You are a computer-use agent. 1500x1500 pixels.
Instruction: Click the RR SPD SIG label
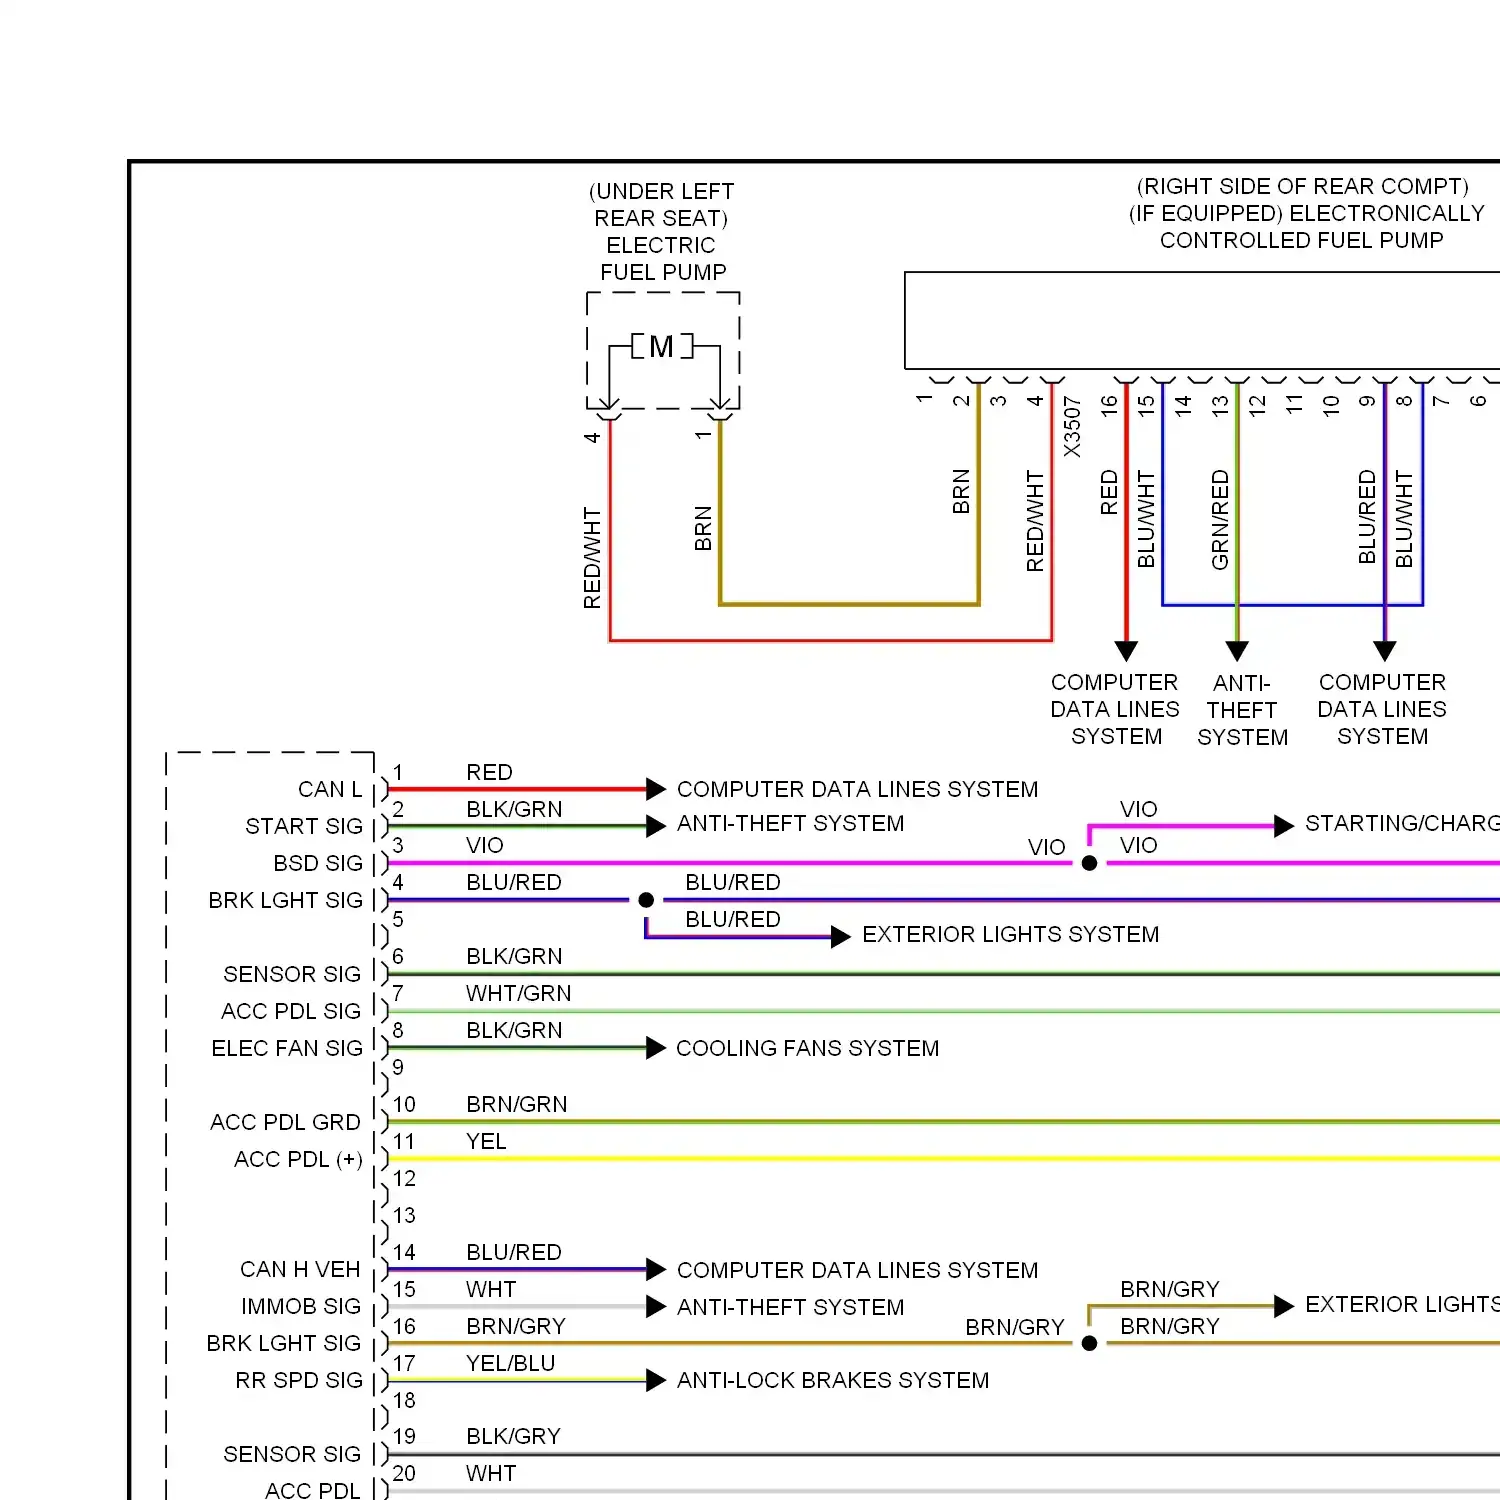(299, 1380)
